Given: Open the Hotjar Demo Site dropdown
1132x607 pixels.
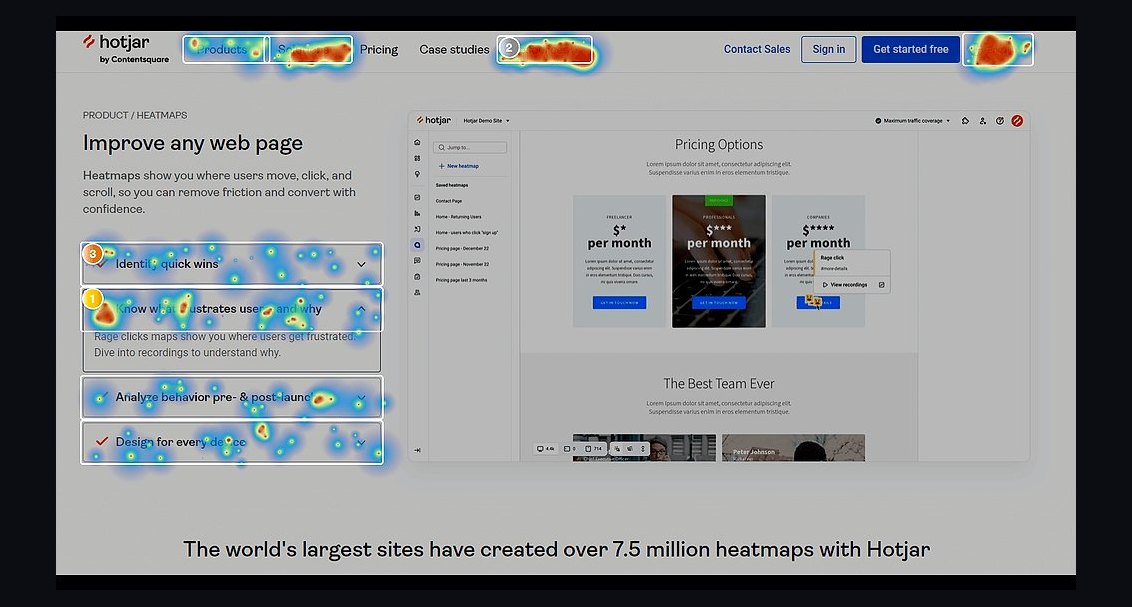Looking at the screenshot, I should tap(487, 121).
